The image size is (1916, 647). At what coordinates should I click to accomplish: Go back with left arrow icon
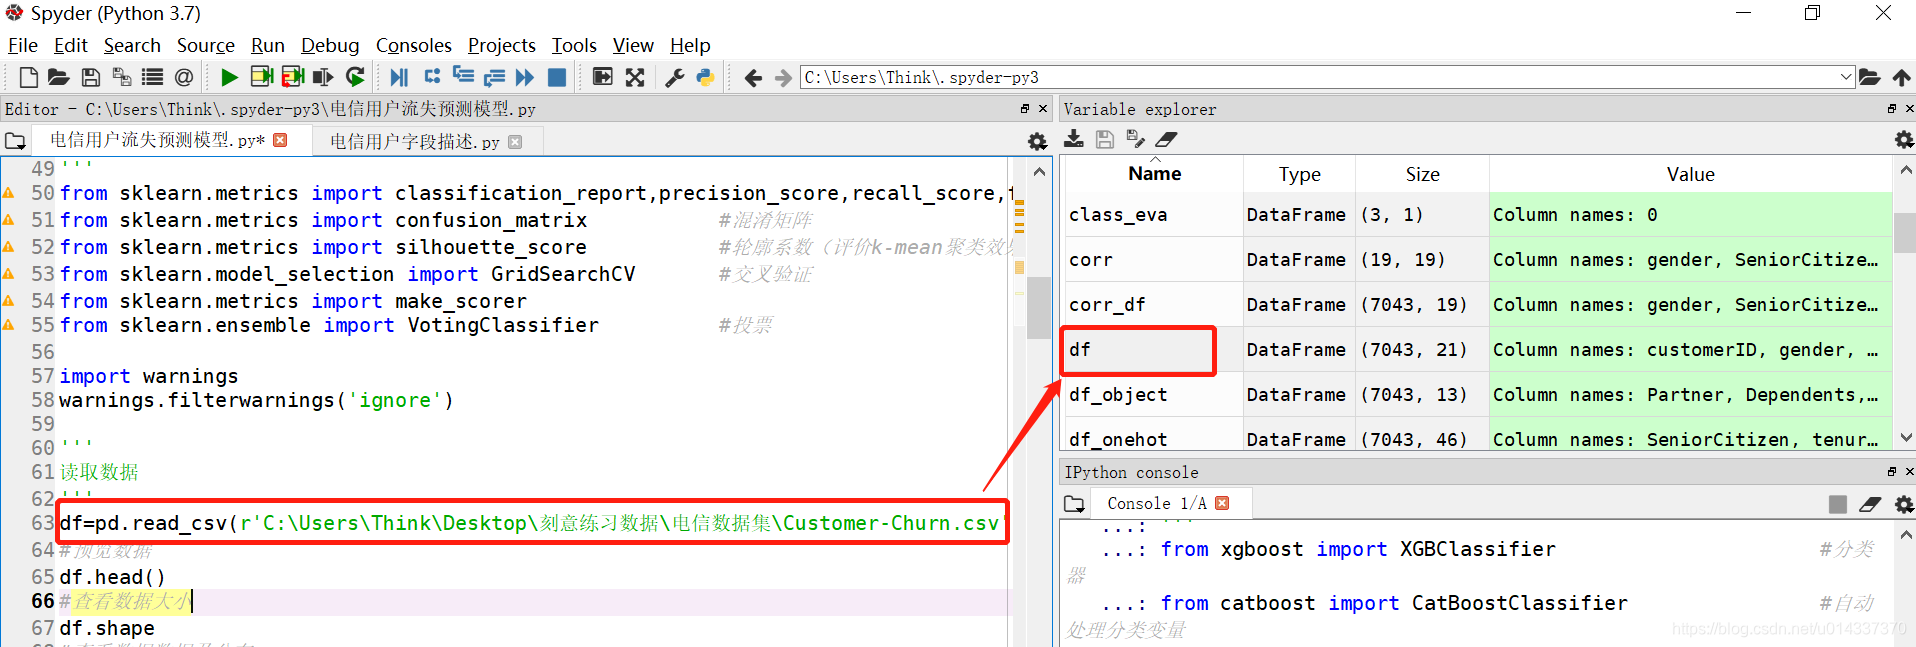pos(753,77)
